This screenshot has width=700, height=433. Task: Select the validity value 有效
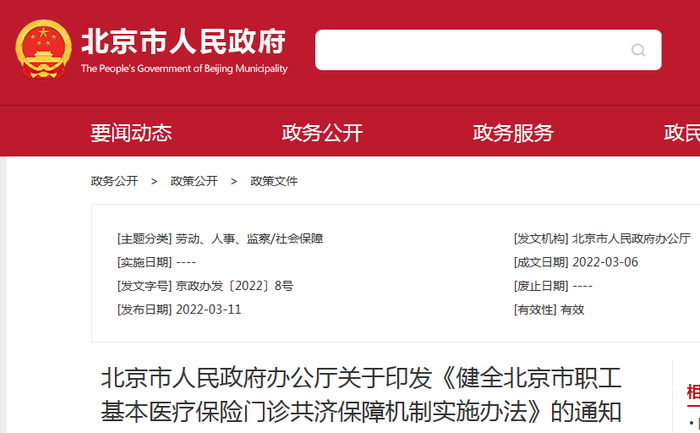(572, 309)
